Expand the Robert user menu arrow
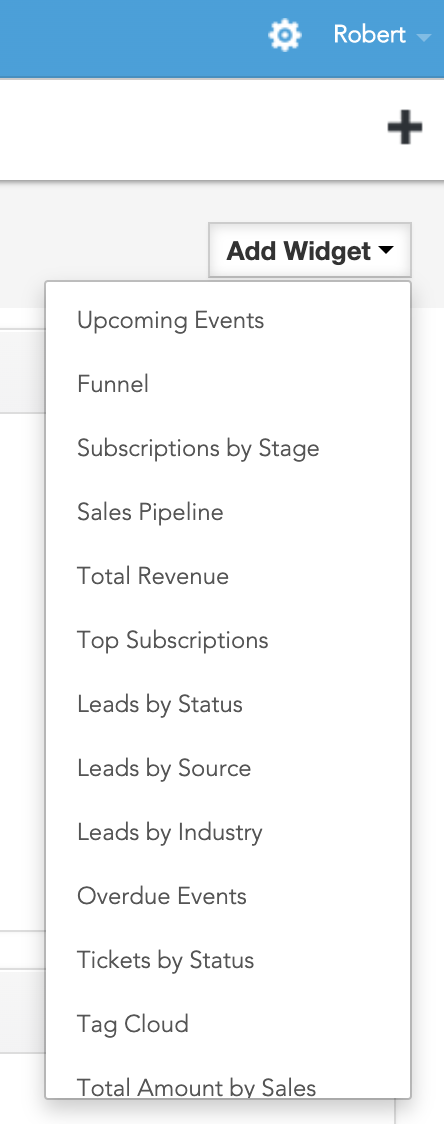The width and height of the screenshot is (444, 1124). pos(424,37)
